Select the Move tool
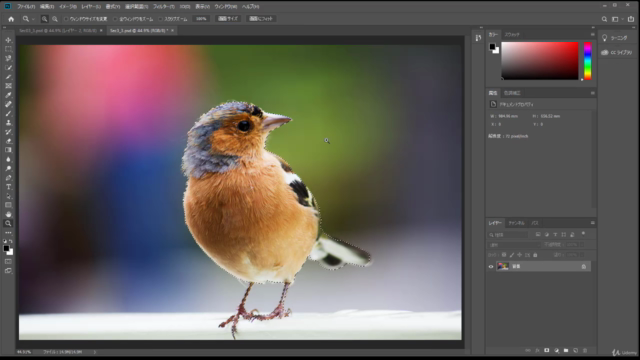Screen dimensions: 640x360 click(x=8, y=40)
